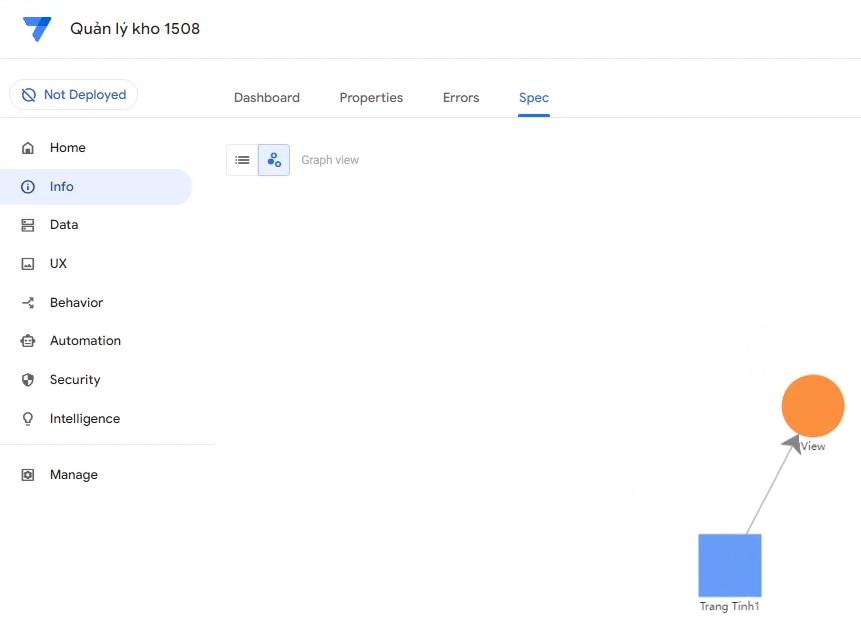
Task: Click the Home house icon
Action: point(27,148)
